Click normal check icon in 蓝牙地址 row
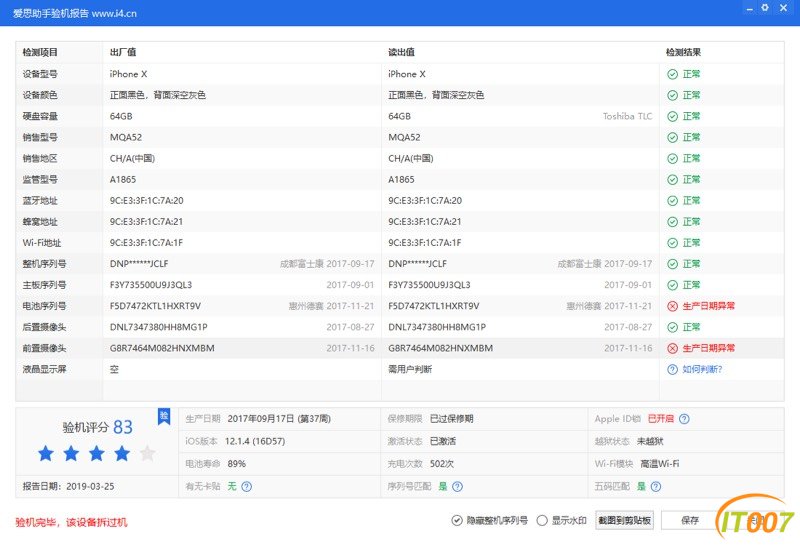This screenshot has height=545, width=800. [x=672, y=201]
